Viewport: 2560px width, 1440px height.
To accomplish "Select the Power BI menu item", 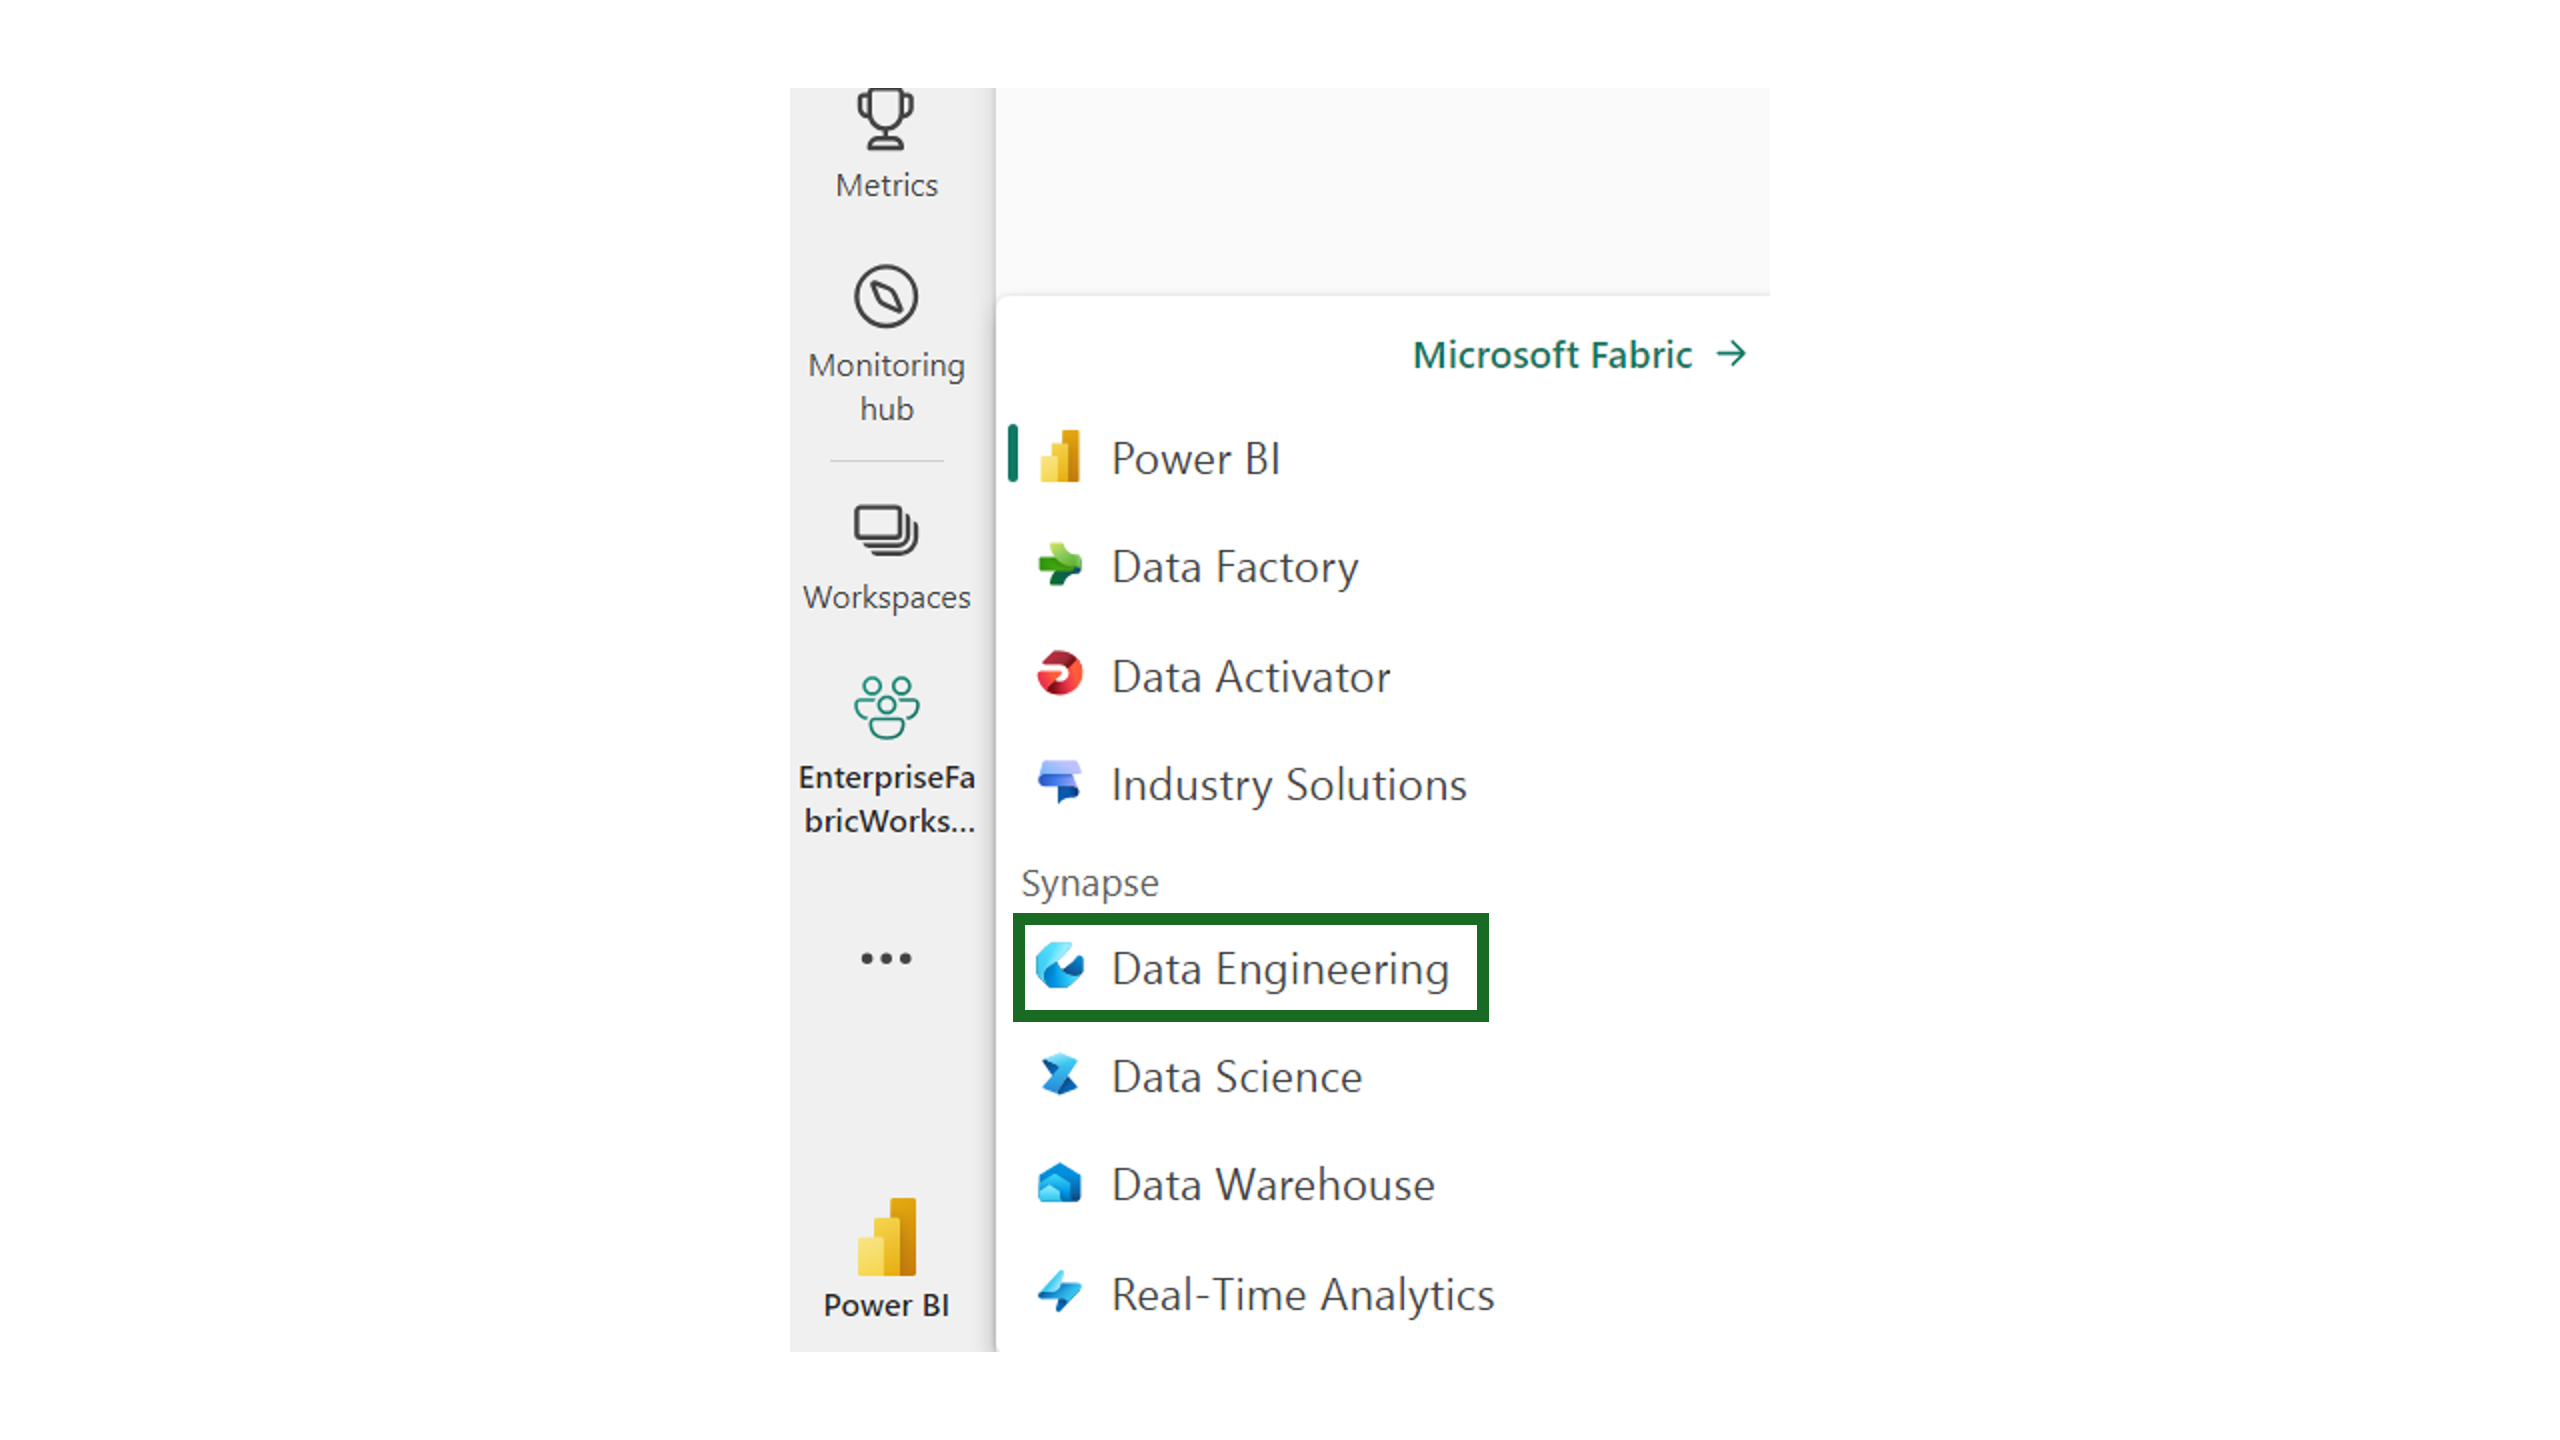I will 1194,457.
